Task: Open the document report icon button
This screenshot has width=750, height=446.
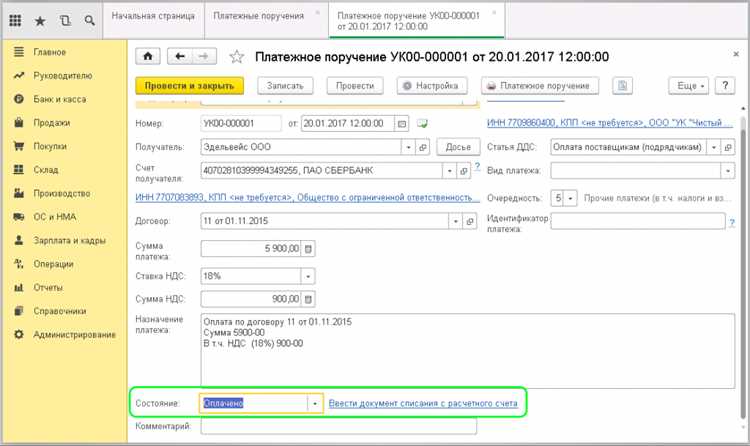Action: (x=622, y=86)
